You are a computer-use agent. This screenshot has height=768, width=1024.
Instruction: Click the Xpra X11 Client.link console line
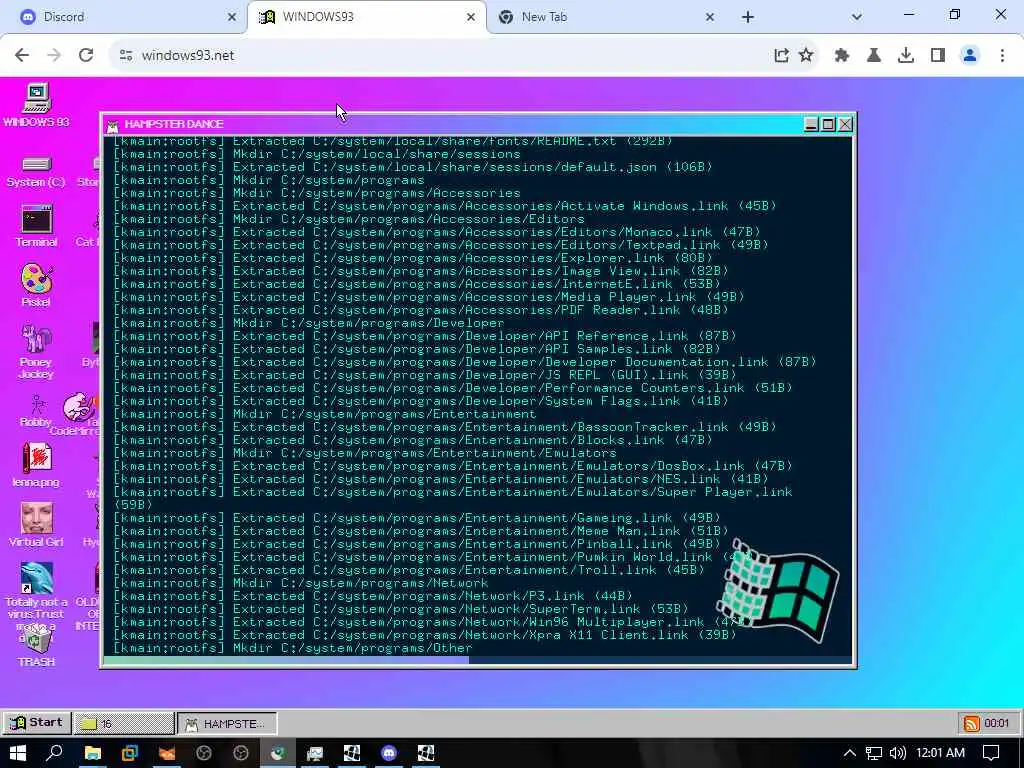(x=424, y=635)
